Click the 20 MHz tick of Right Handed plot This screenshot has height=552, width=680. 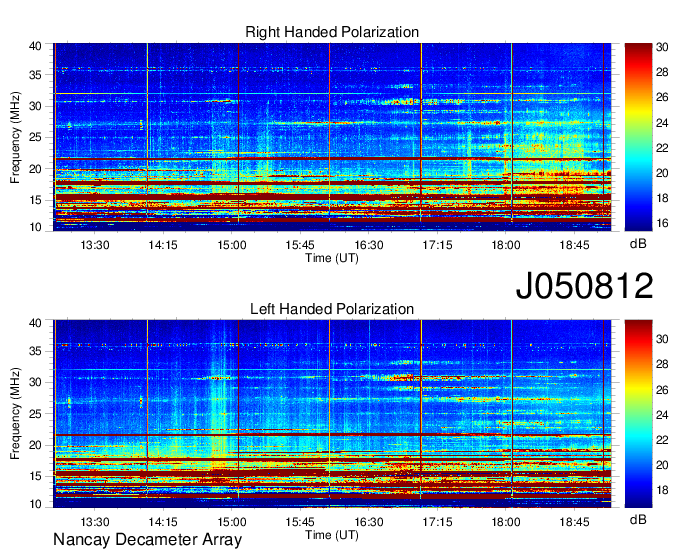(35, 169)
